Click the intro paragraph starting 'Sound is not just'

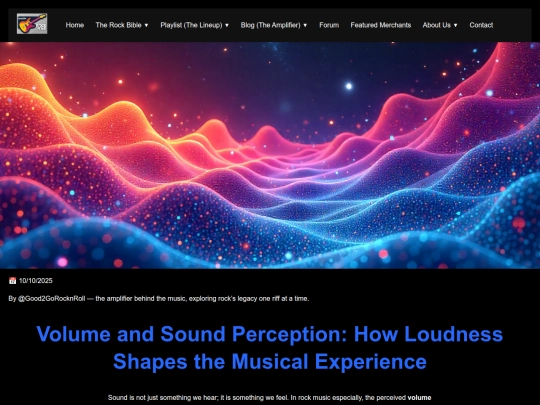[x=270, y=398]
